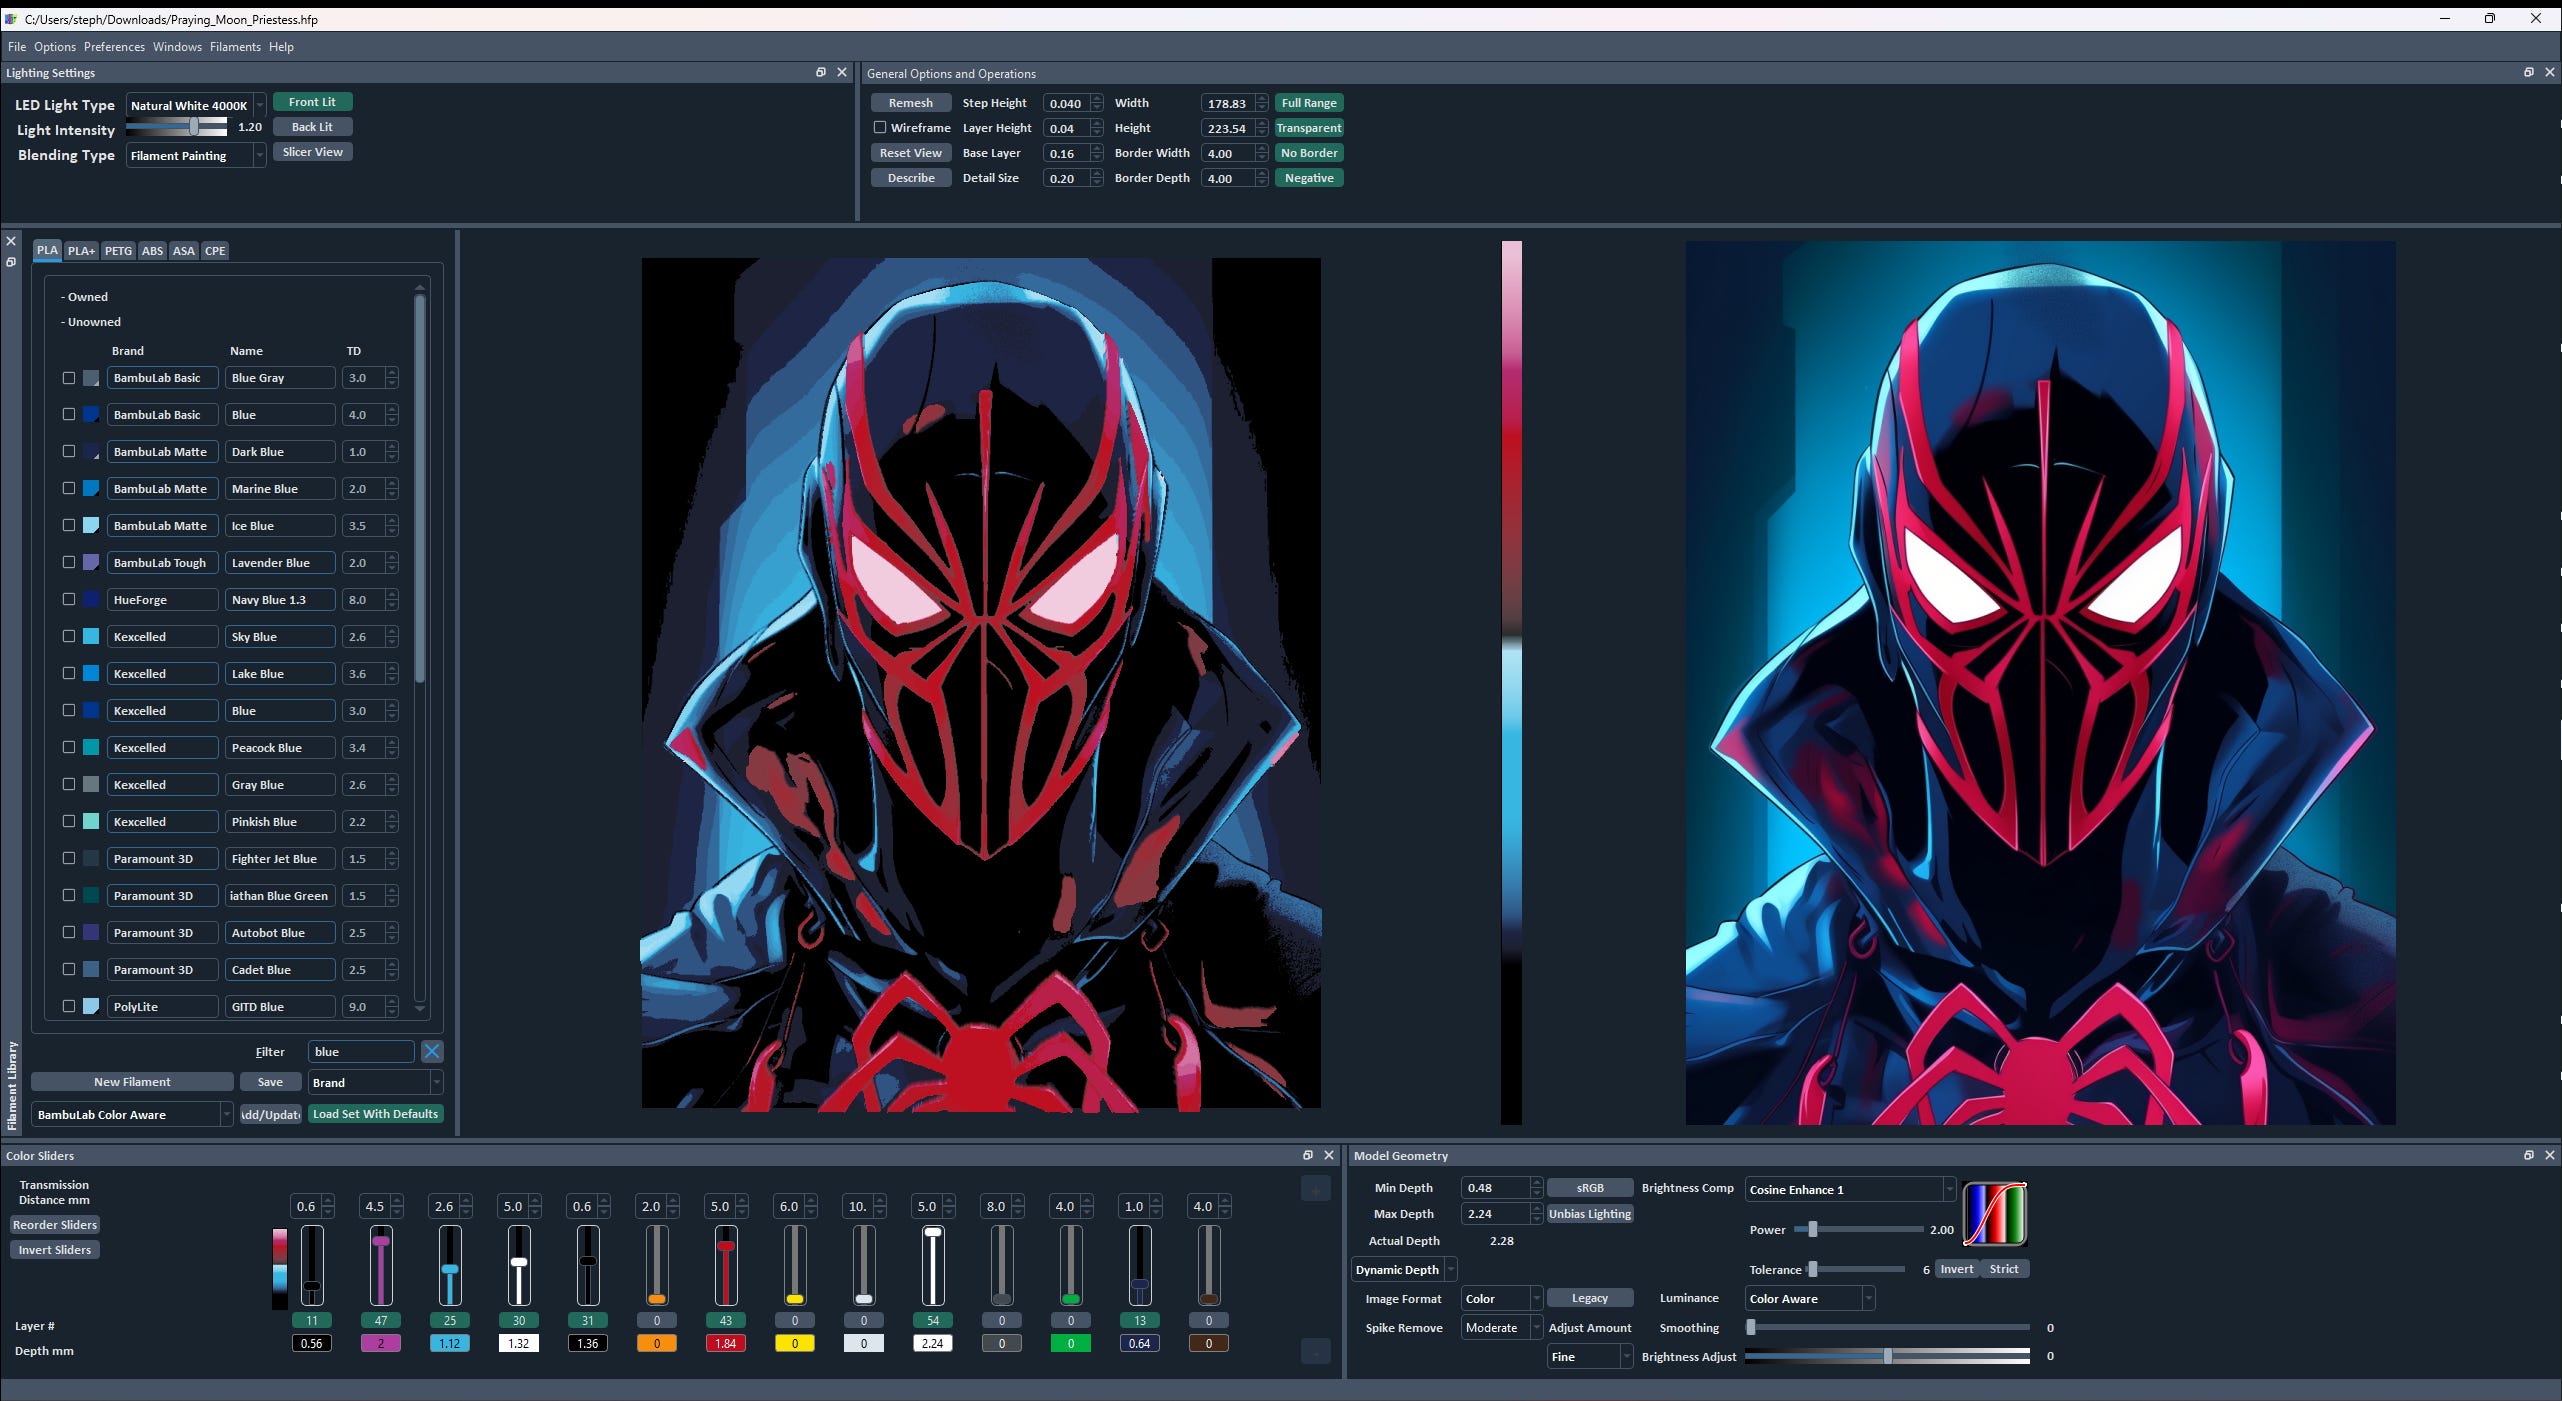Float the Model Geometry panel

tap(2528, 1155)
